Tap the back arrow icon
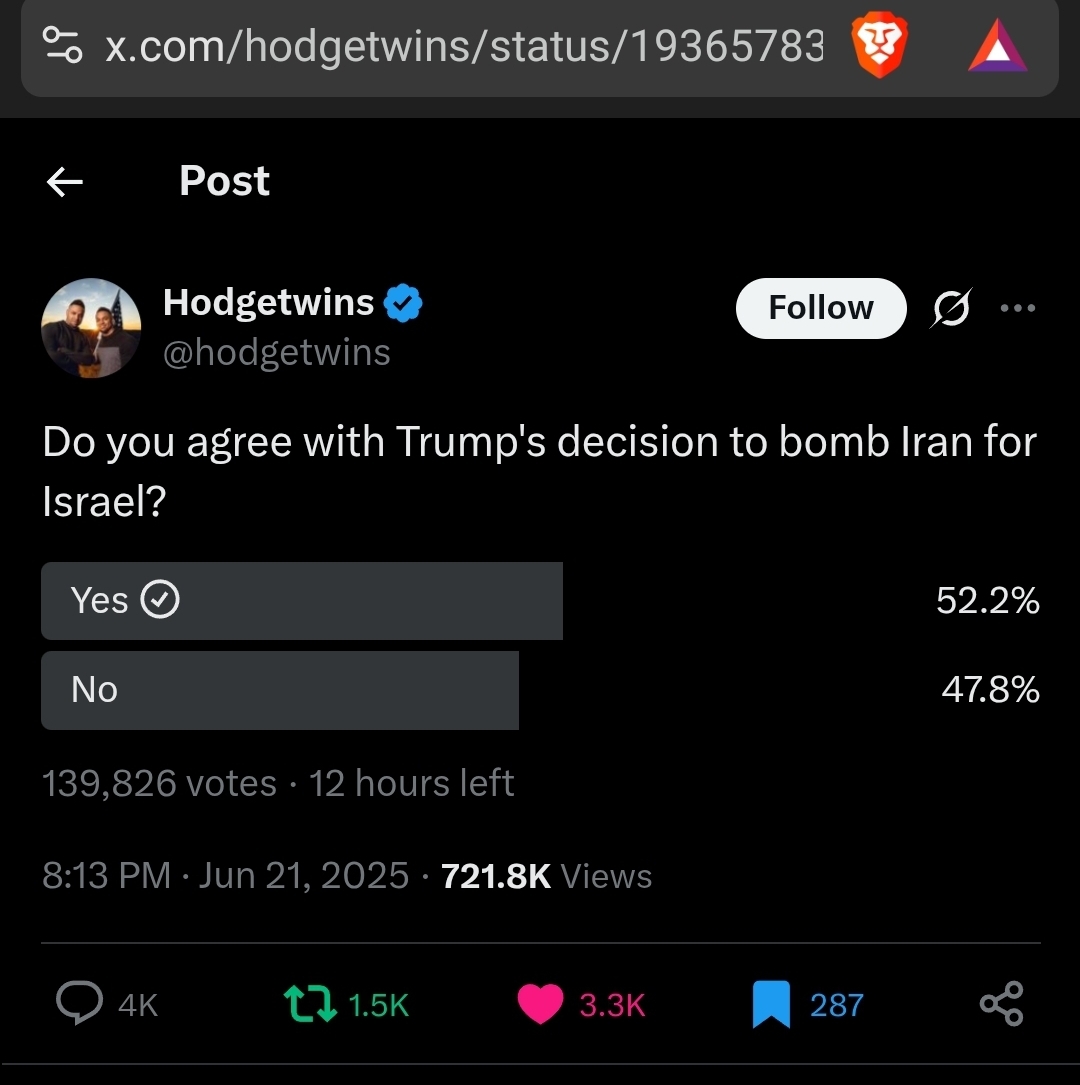Image resolution: width=1080 pixels, height=1085 pixels. coord(65,182)
